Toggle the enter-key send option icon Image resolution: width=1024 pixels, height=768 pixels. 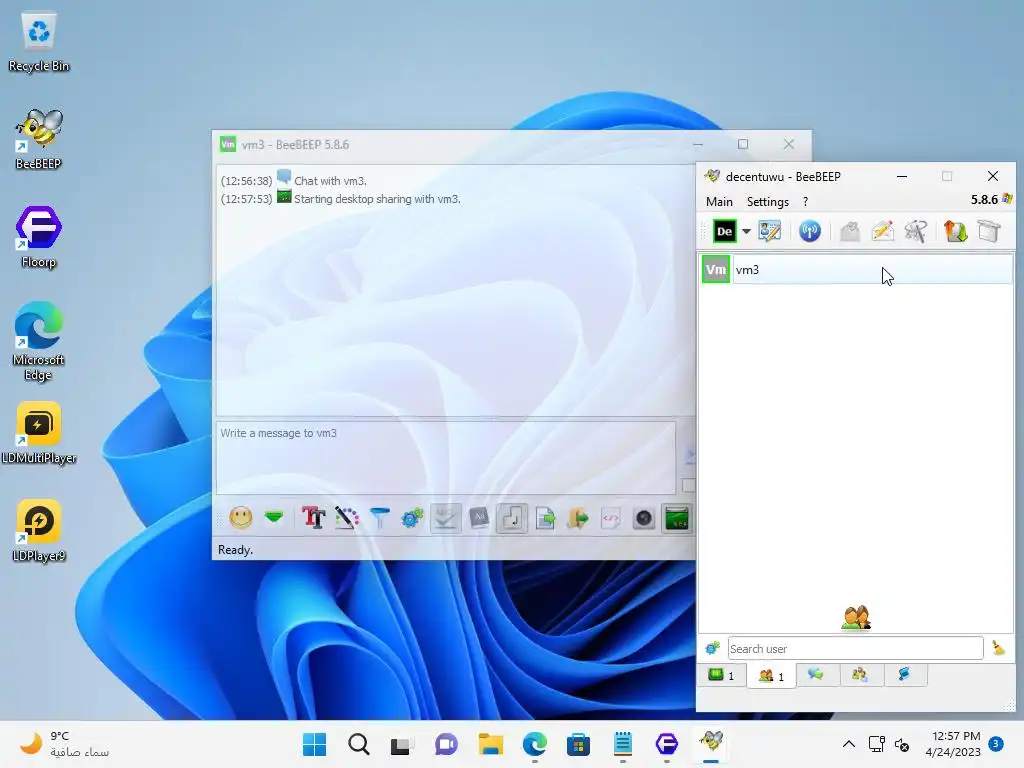[512, 519]
